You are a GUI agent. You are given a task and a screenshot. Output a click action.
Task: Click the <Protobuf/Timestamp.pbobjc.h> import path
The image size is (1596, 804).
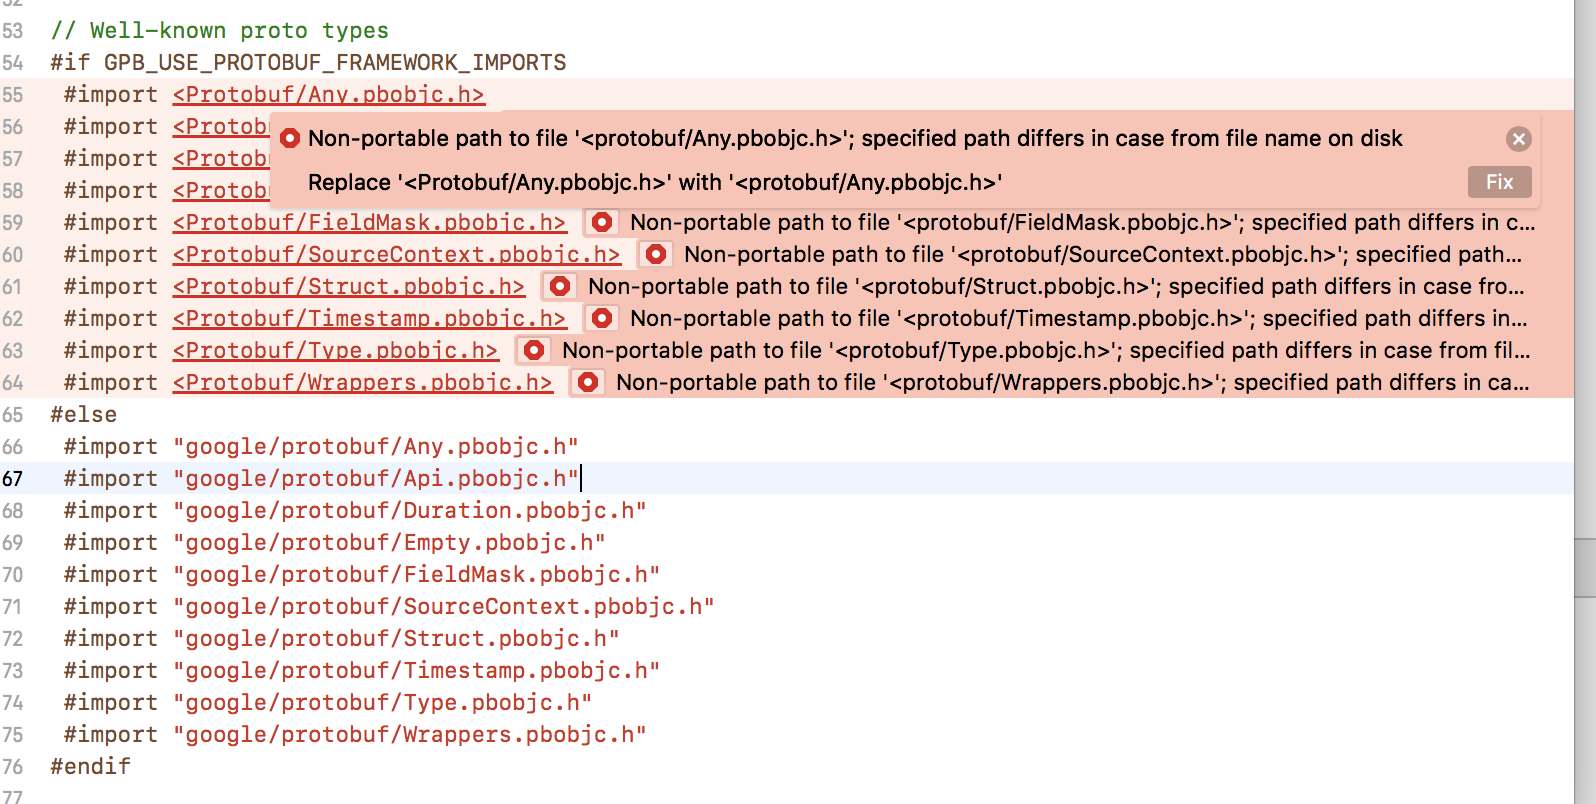369,318
